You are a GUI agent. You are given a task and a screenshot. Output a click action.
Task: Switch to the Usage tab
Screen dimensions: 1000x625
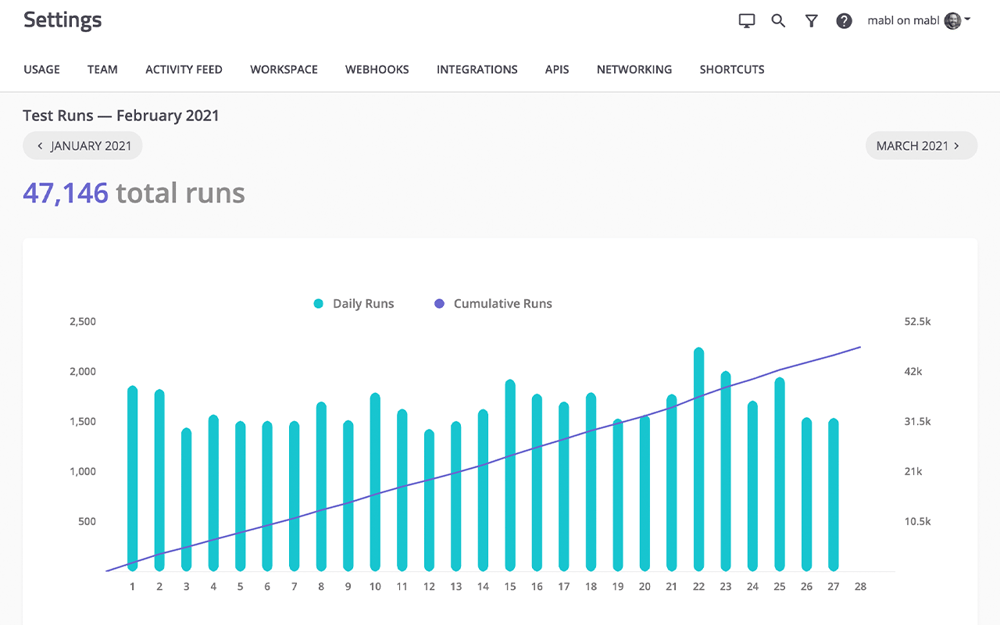tap(42, 70)
